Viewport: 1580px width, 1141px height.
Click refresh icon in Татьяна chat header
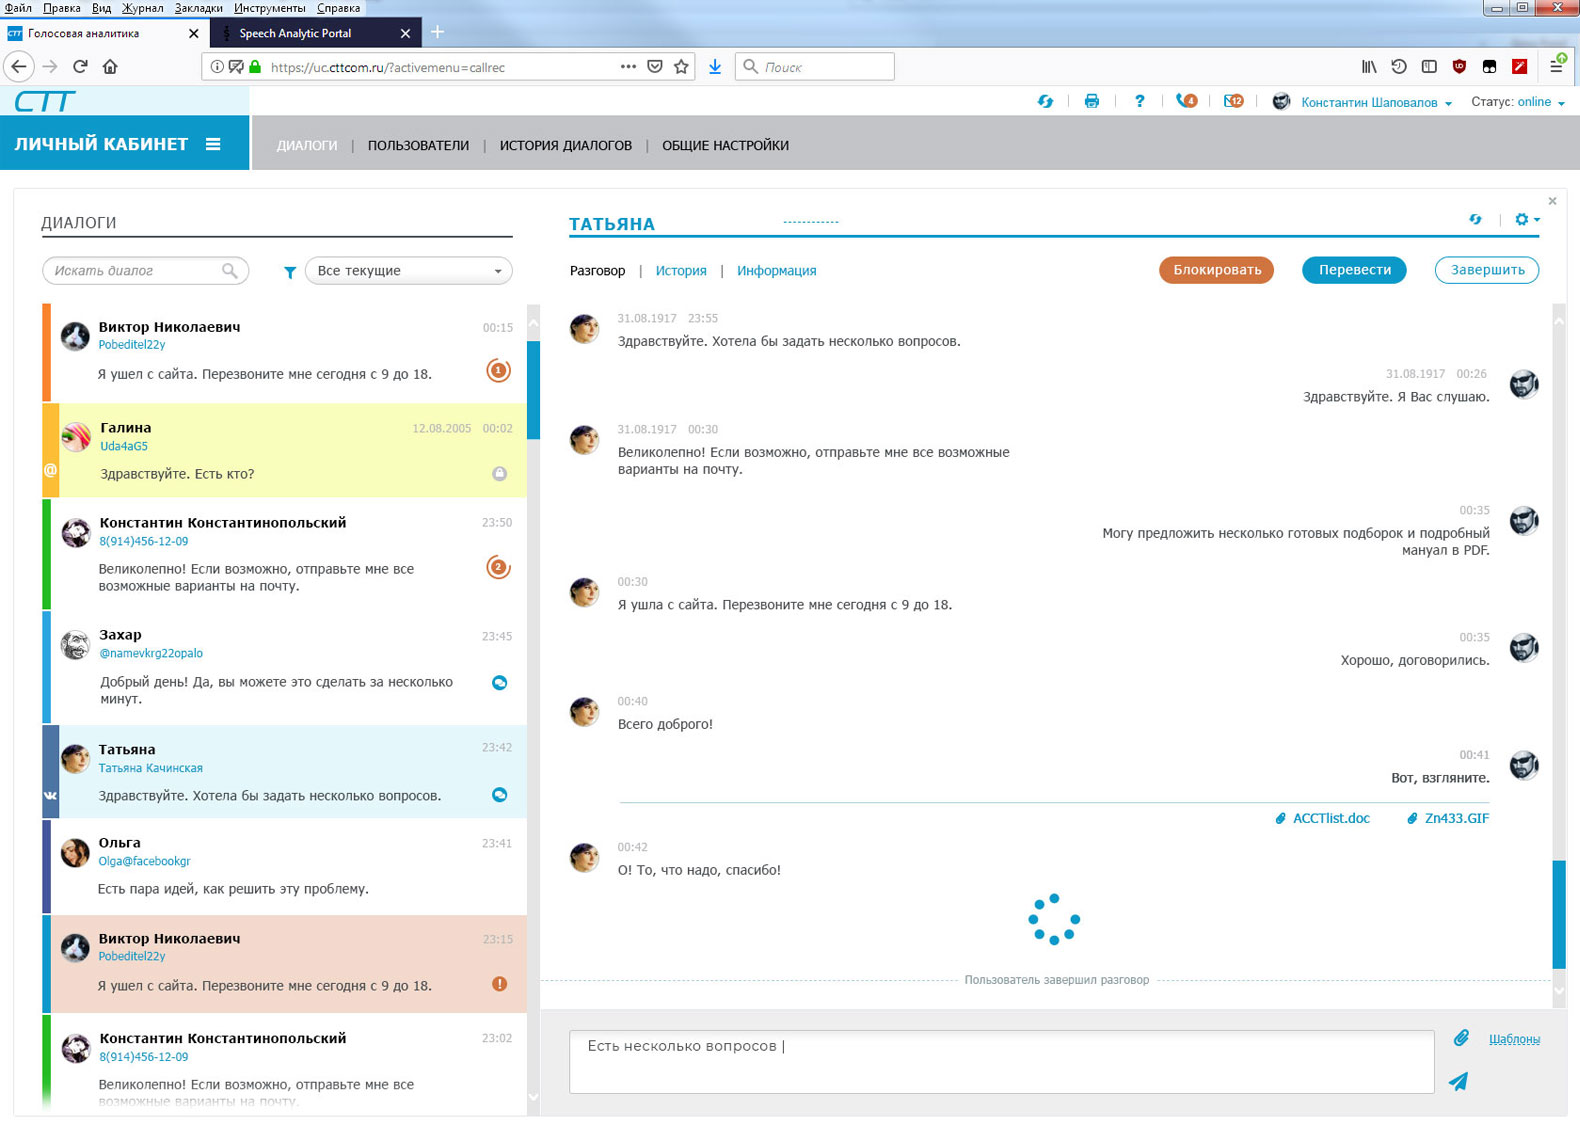[1475, 219]
